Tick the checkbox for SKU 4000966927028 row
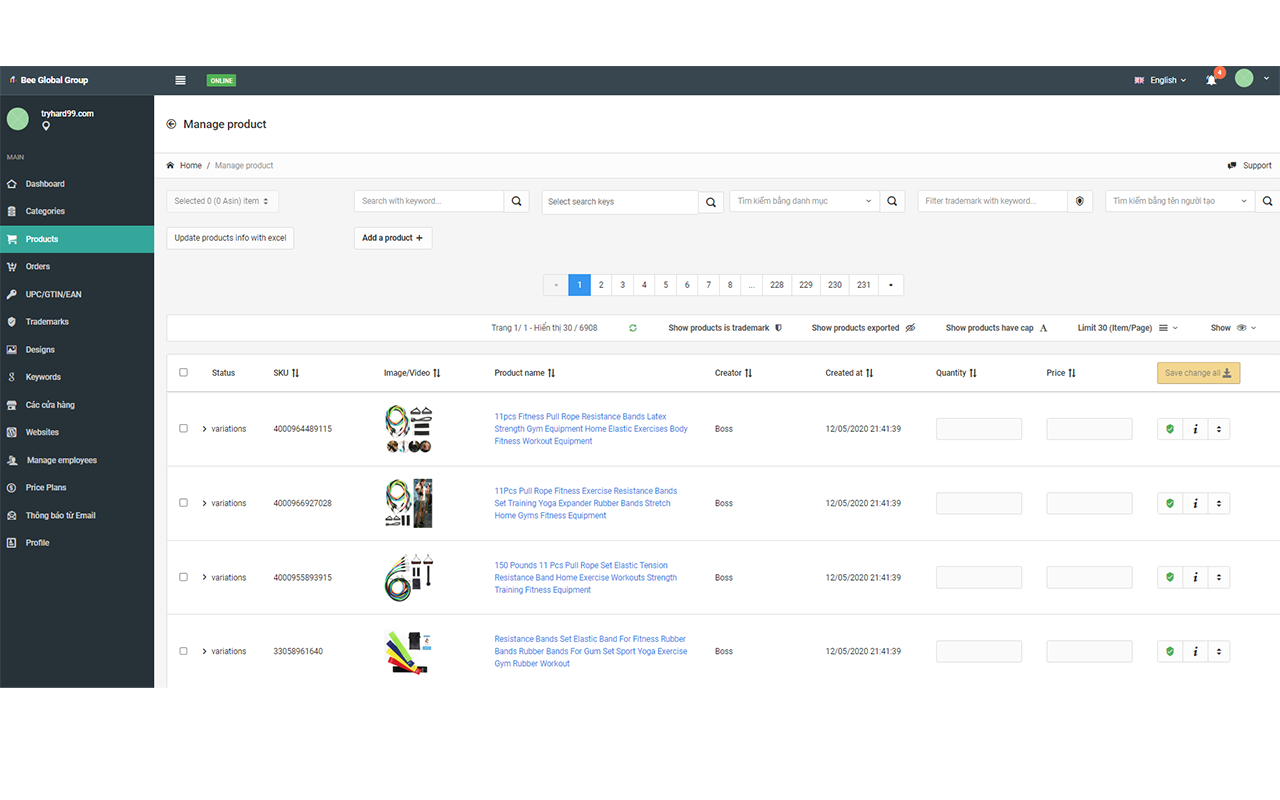1280x800 pixels. point(183,503)
